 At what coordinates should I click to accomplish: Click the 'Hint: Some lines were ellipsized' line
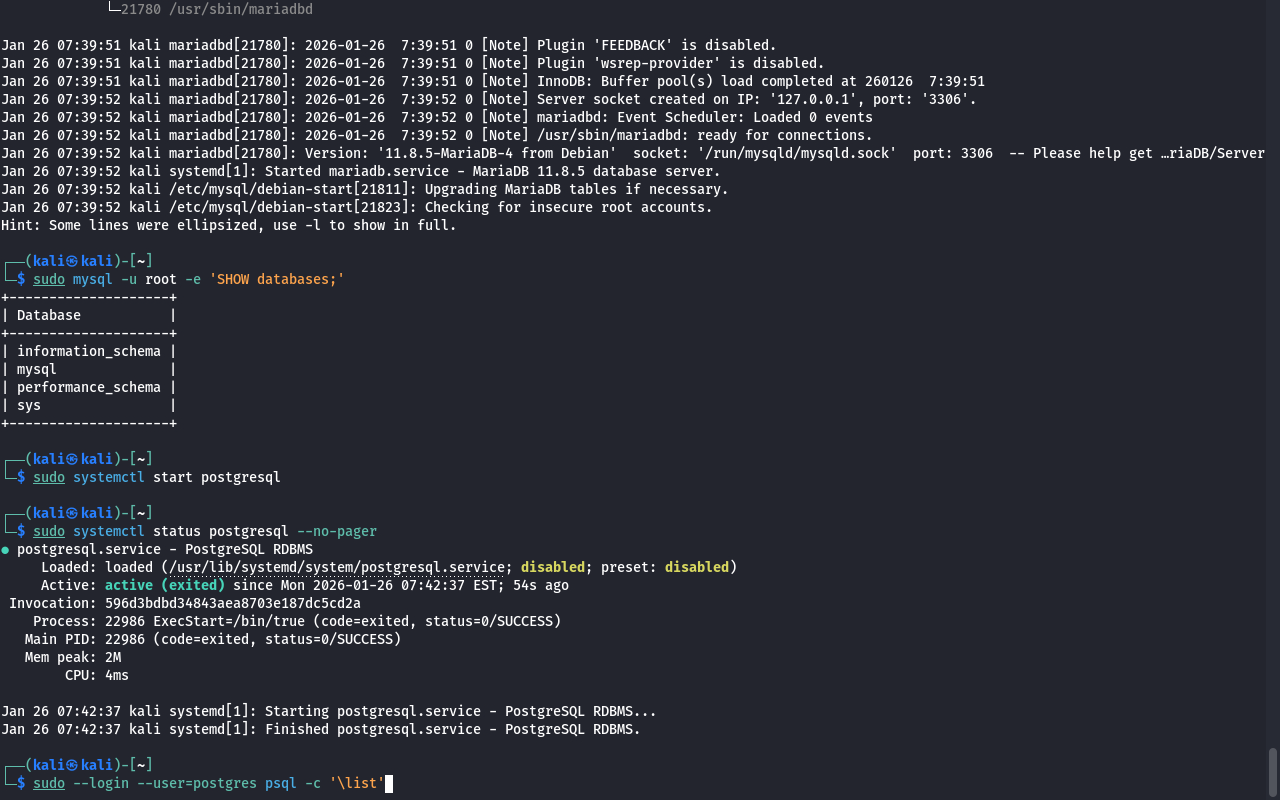[x=228, y=225]
